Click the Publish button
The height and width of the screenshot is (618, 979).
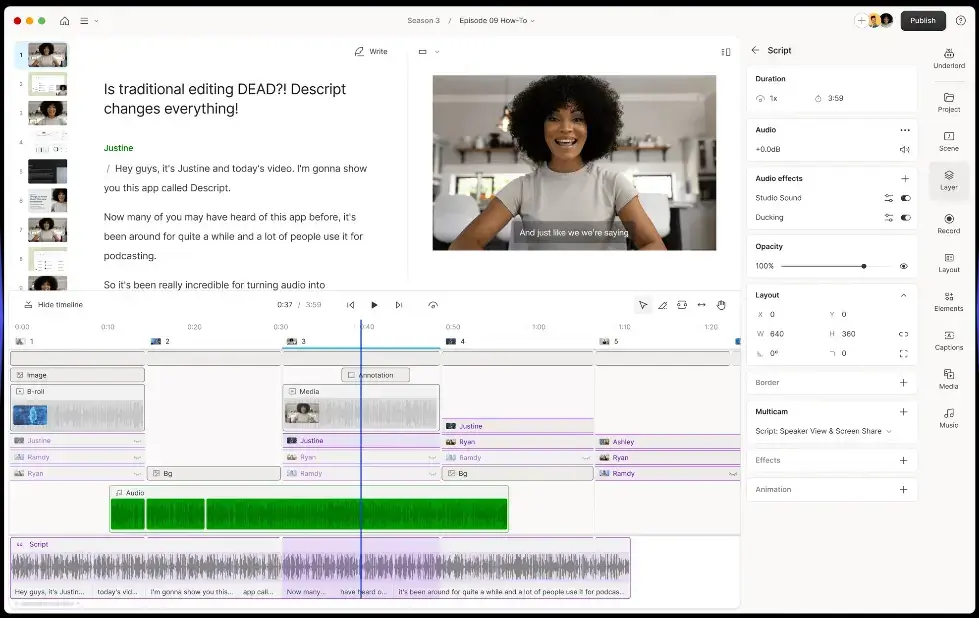(922, 20)
